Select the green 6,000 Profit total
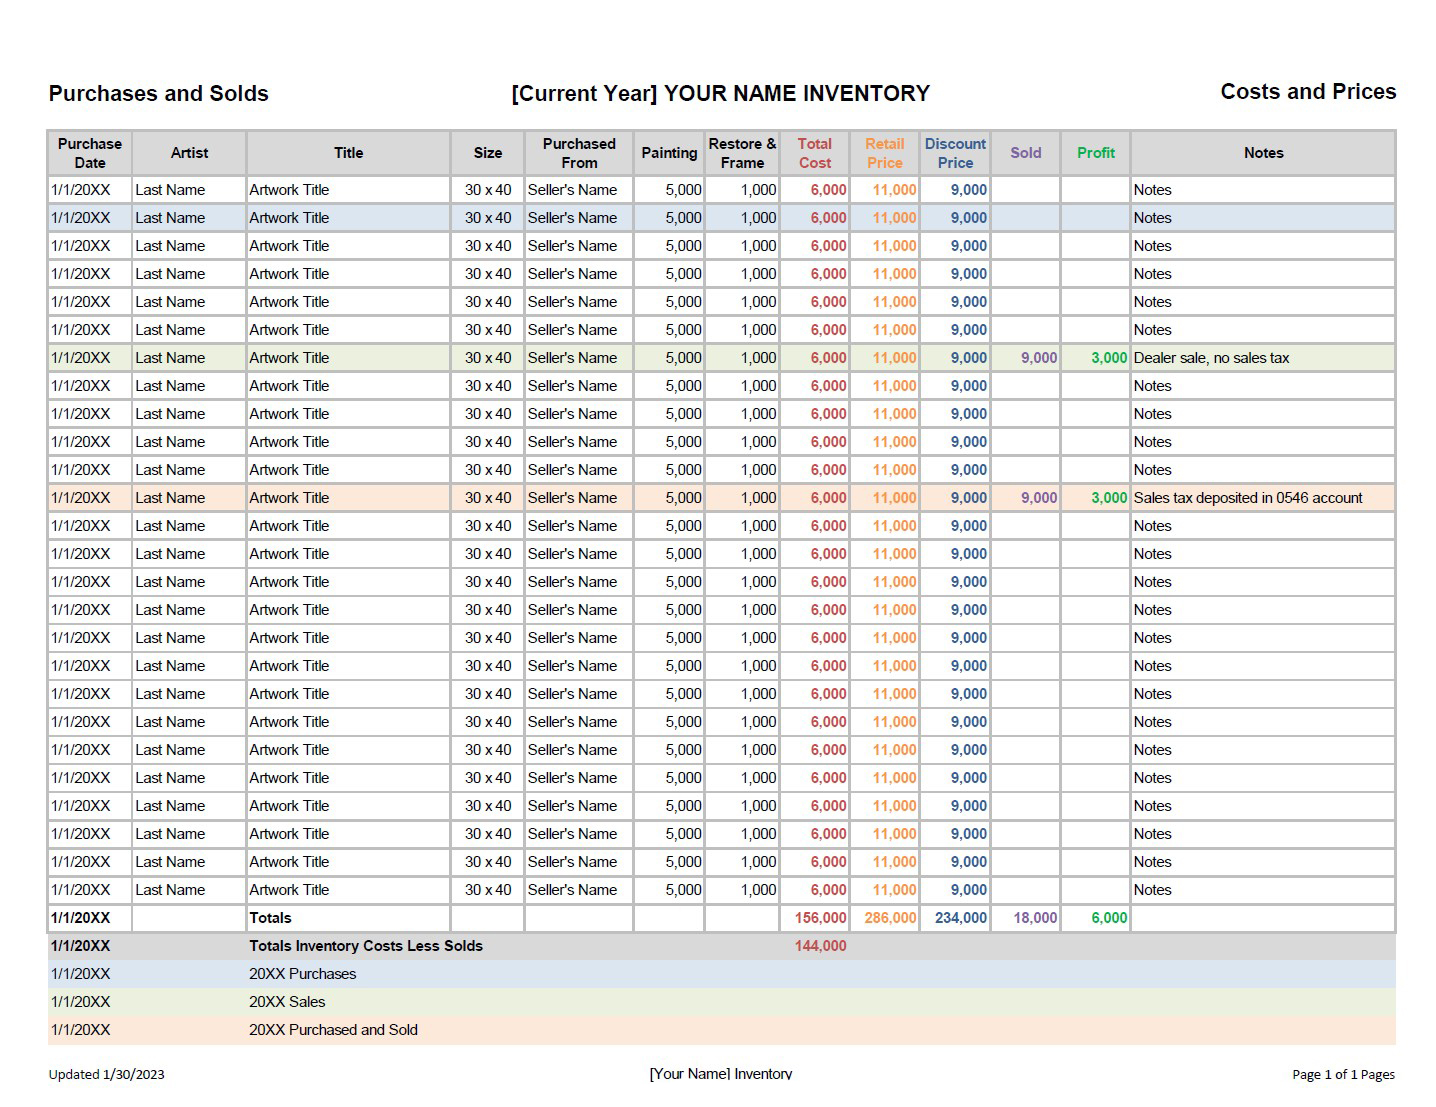1436x1107 pixels. [x=1109, y=918]
